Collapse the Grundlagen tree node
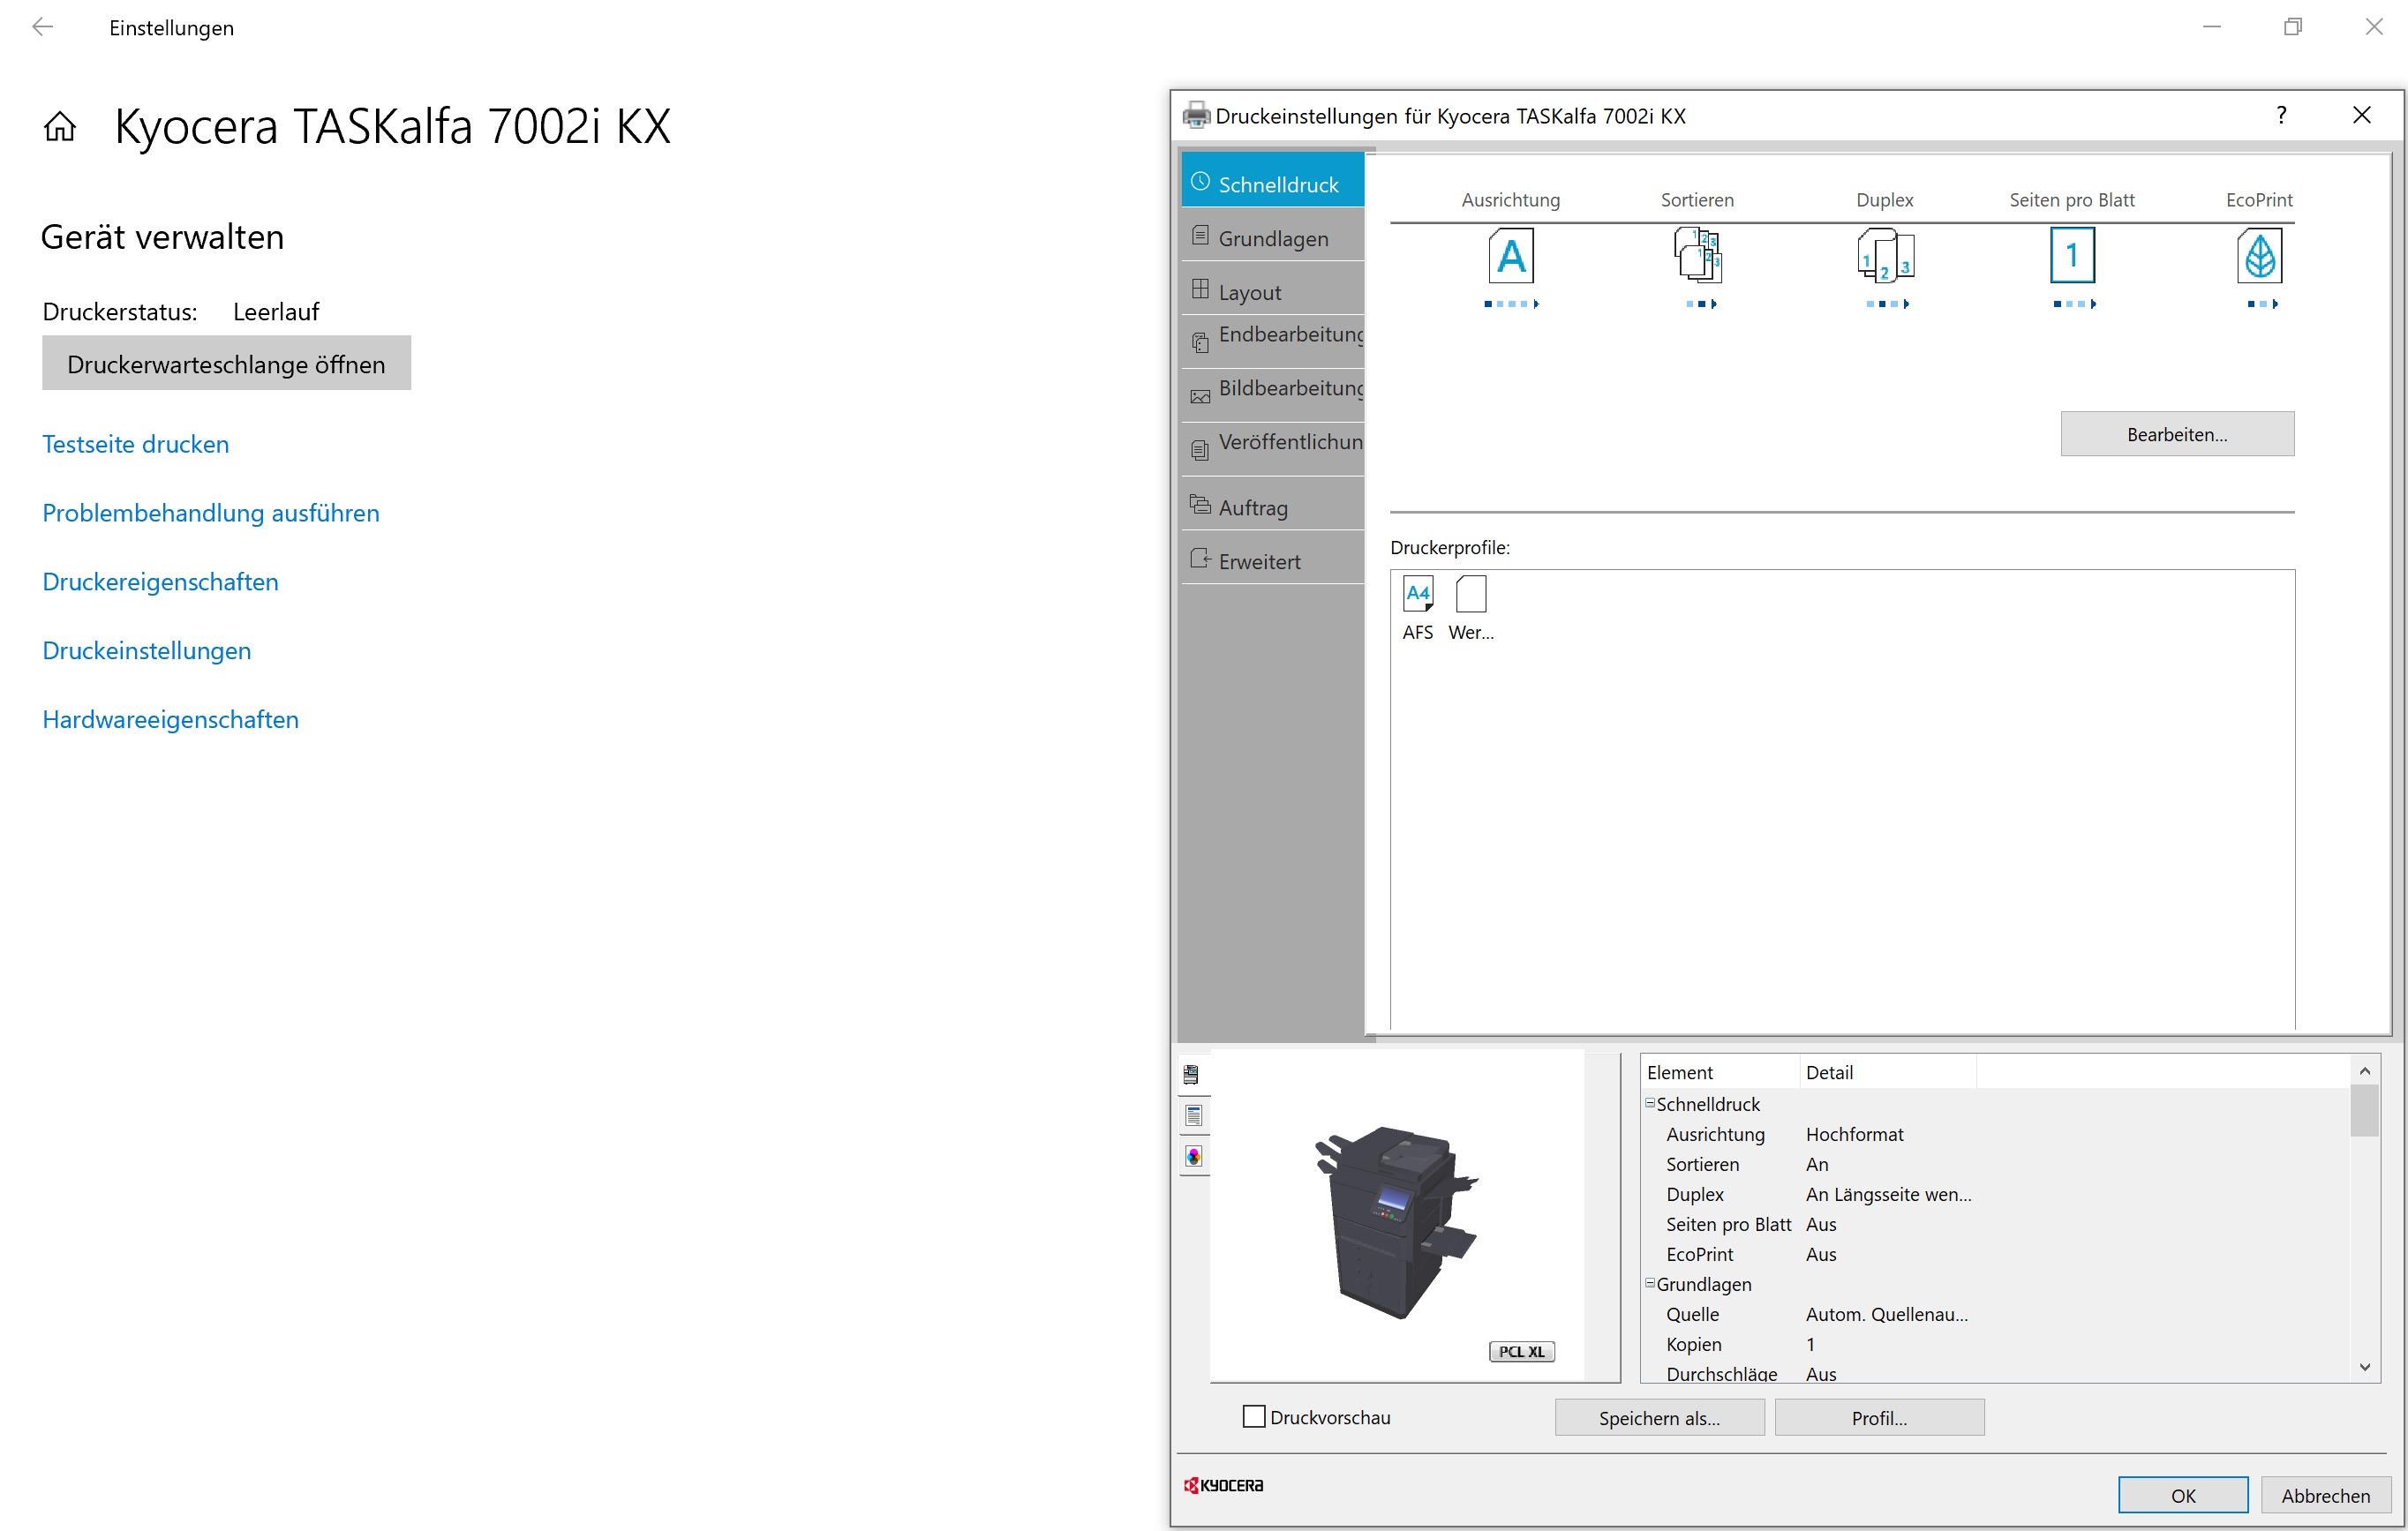Image resolution: width=2408 pixels, height=1531 pixels. click(x=1649, y=1282)
